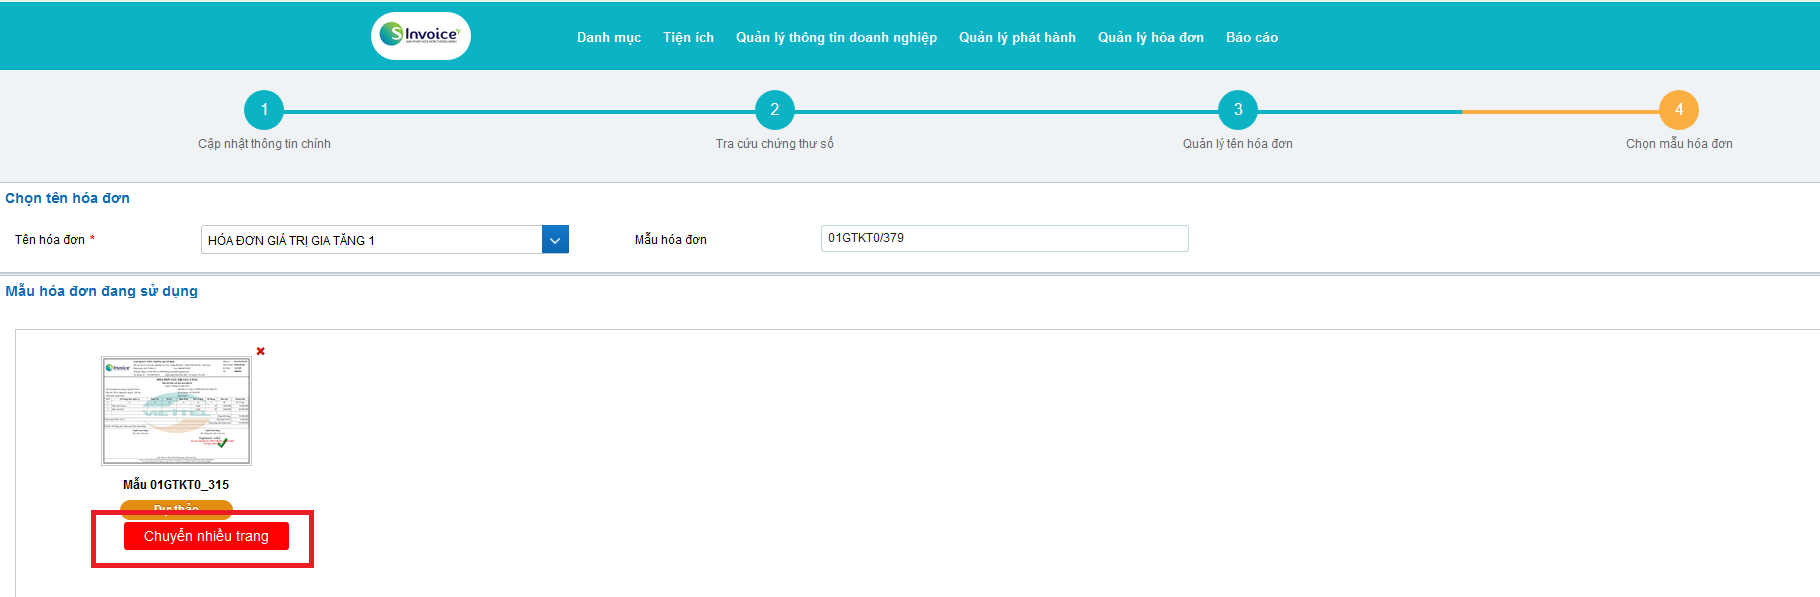This screenshot has height=597, width=1820.
Task: Jump to step 3 circle icon
Action: click(1237, 110)
